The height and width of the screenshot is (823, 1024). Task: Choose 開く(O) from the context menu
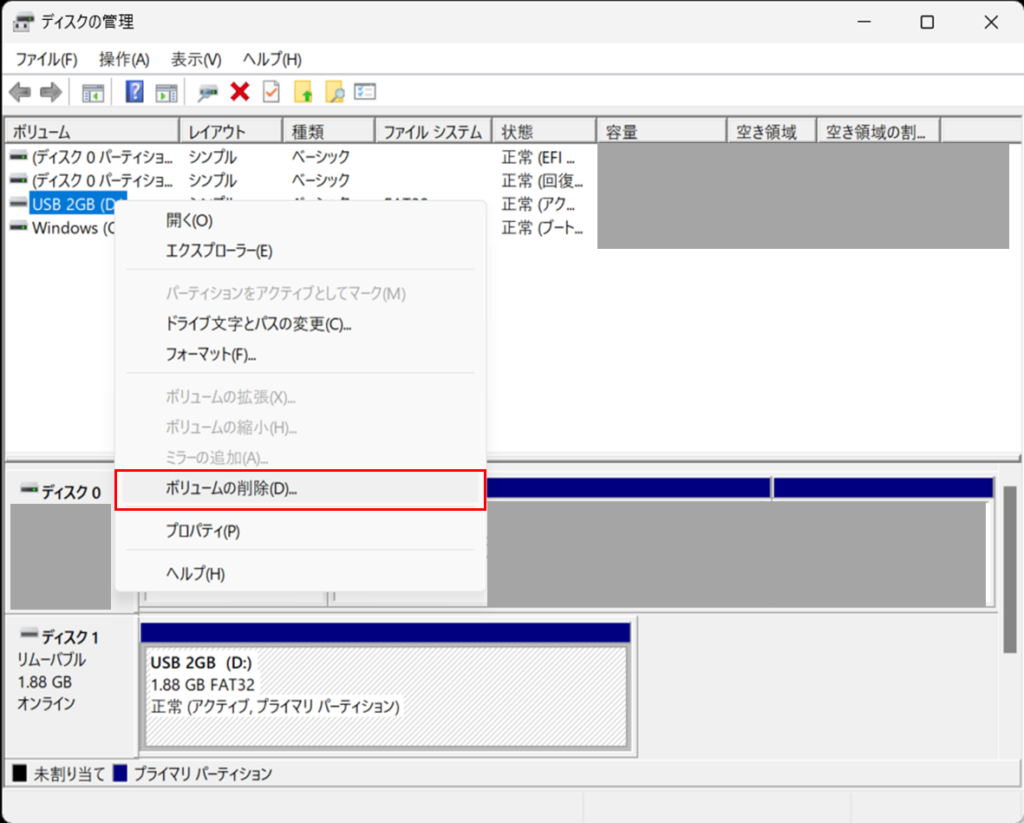point(300,221)
